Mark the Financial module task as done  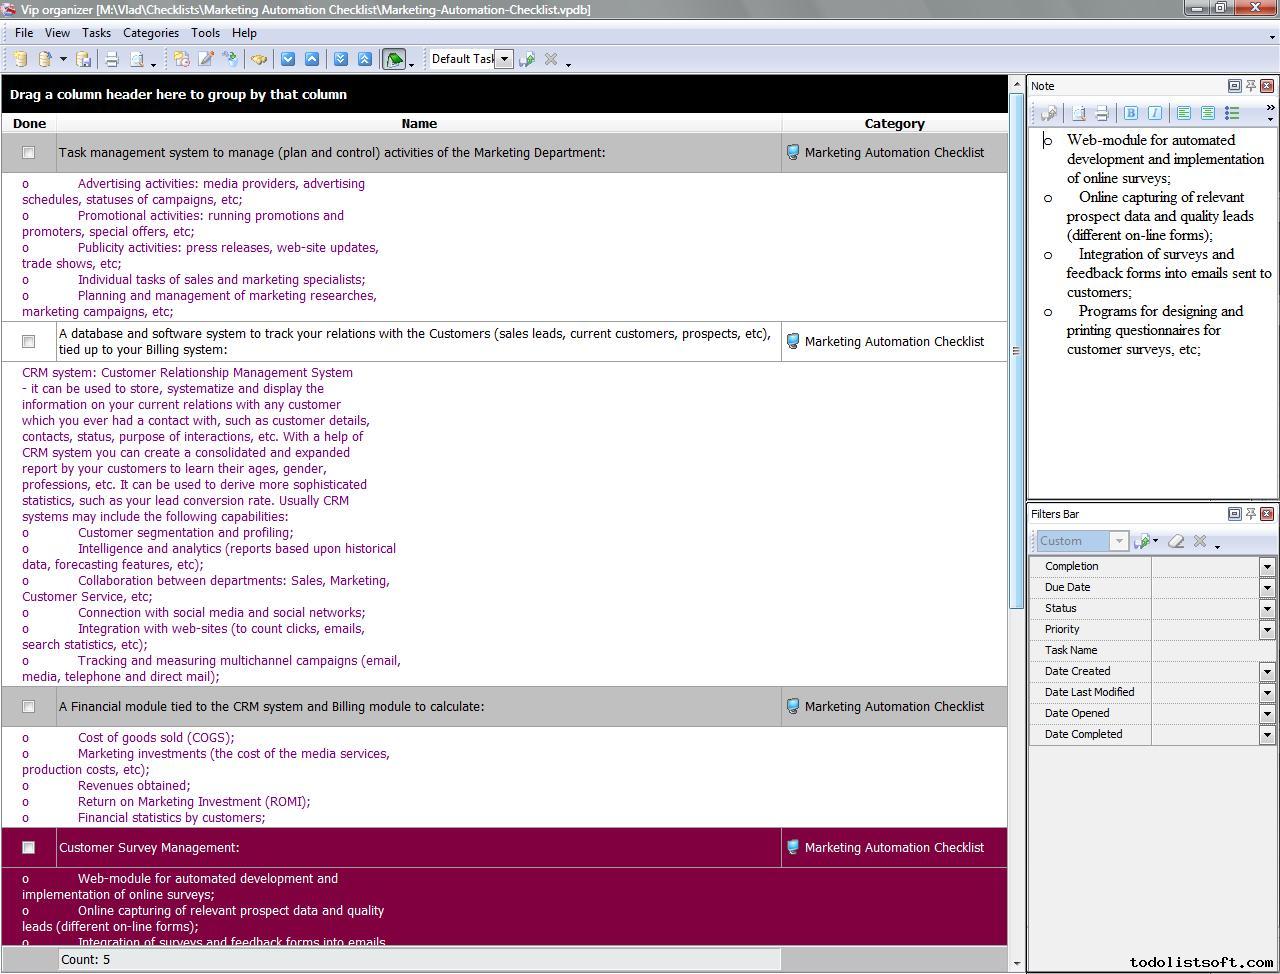29,707
